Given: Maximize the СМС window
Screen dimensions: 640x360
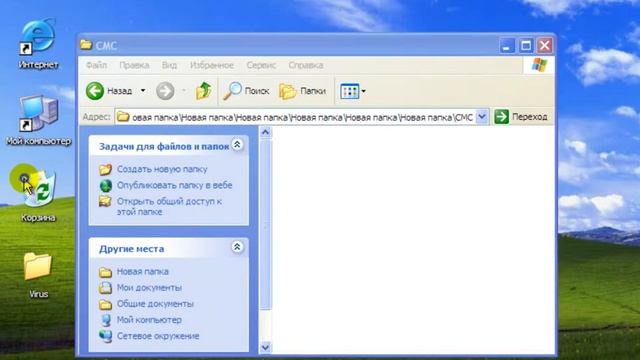Looking at the screenshot, I should 526,45.
